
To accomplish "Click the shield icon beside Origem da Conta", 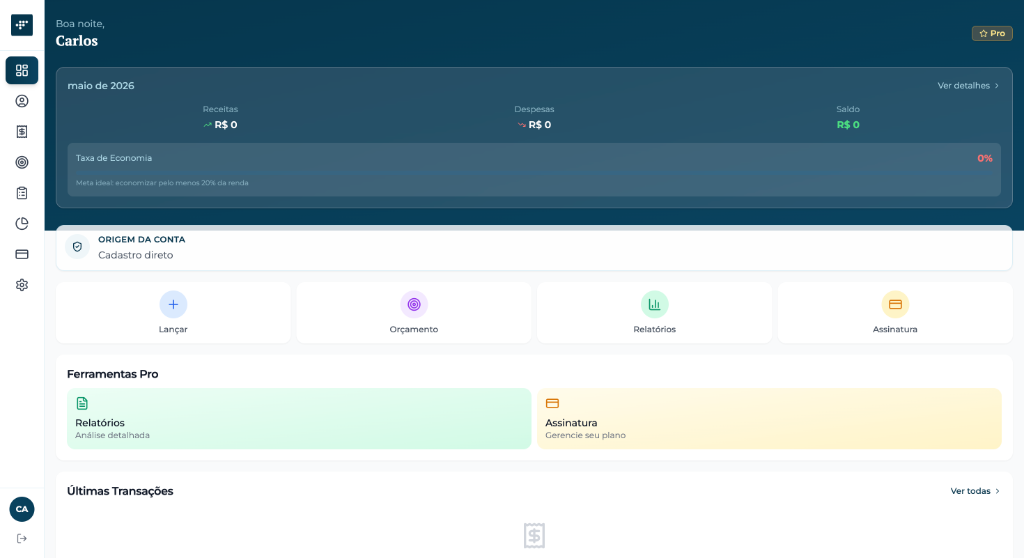I will pos(78,247).
